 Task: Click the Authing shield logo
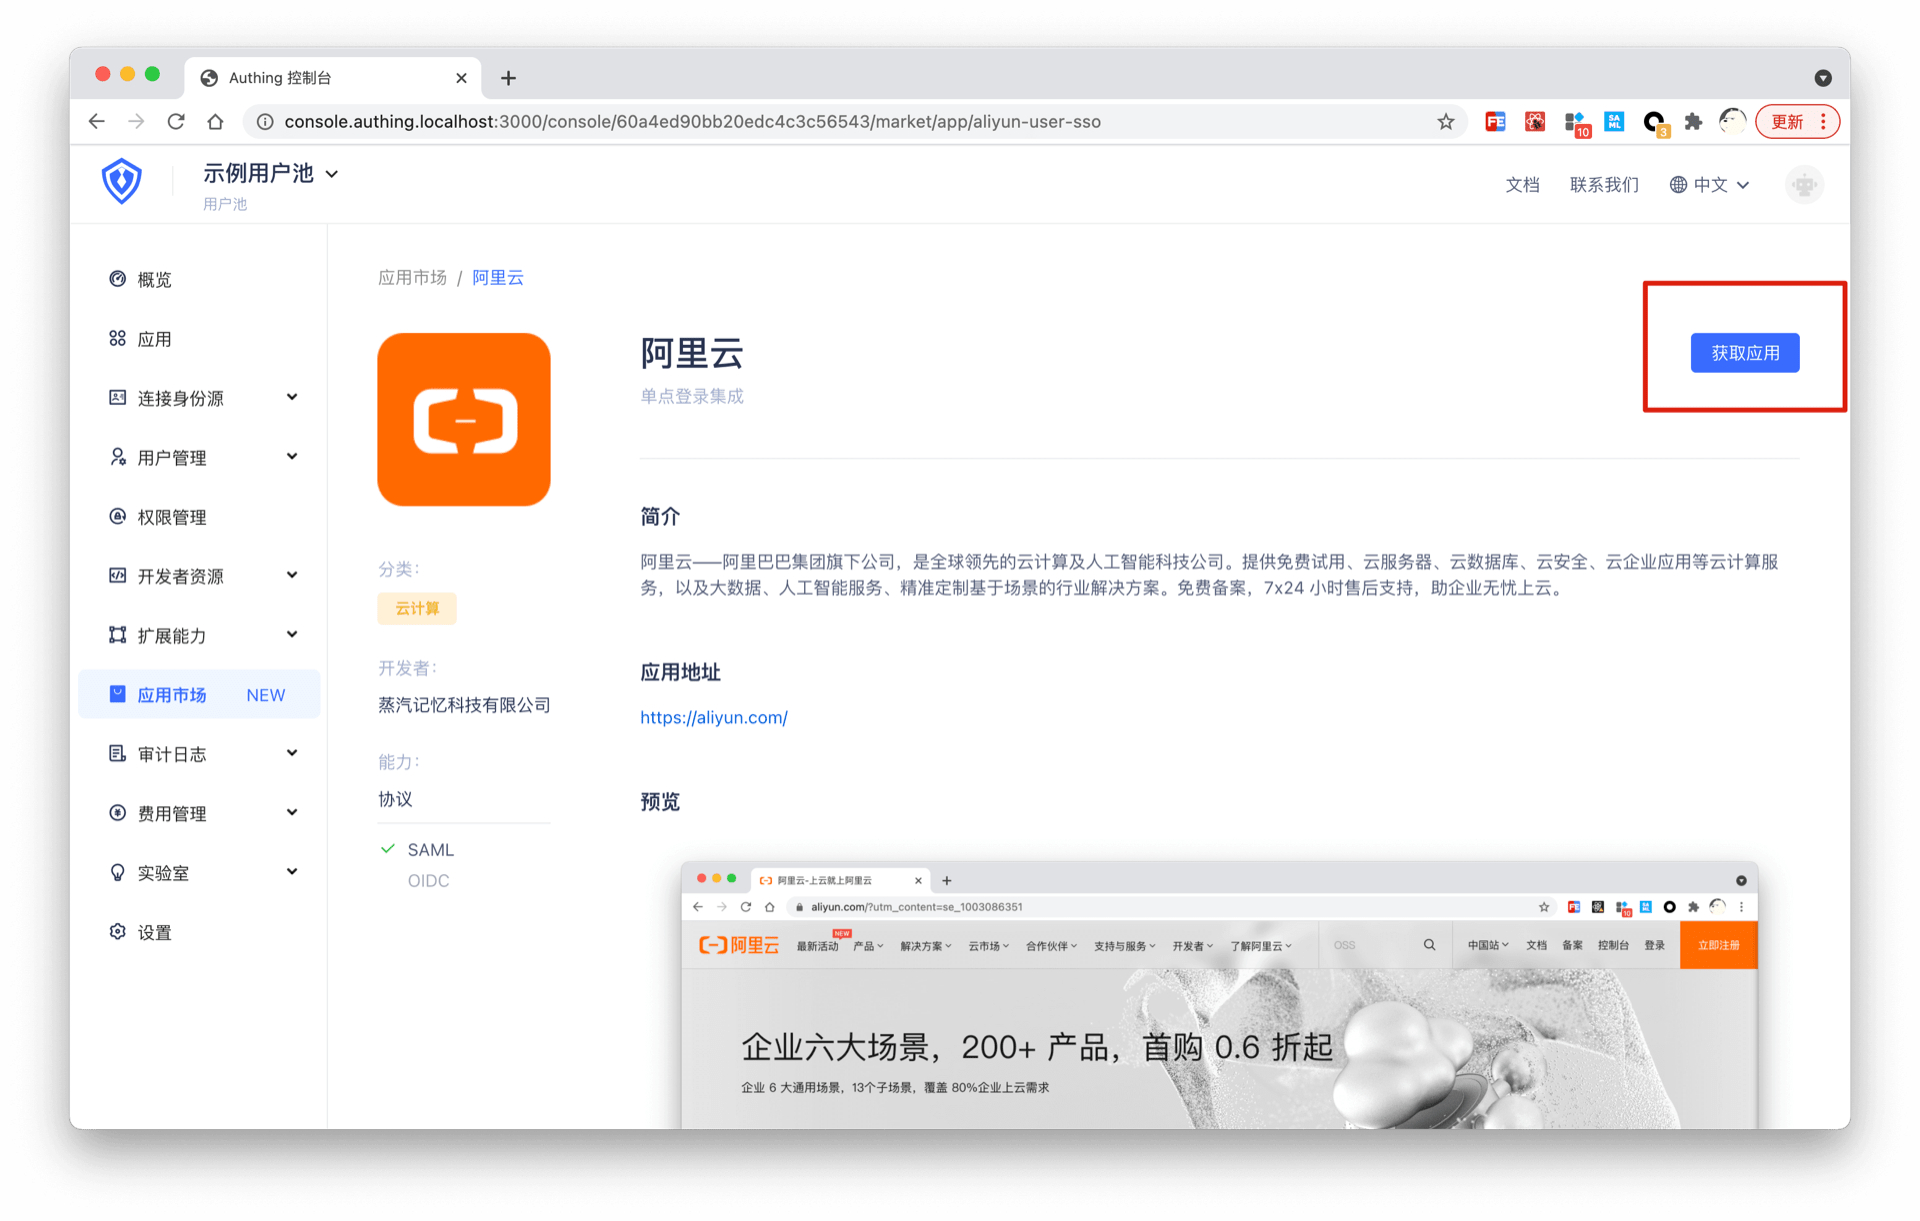click(121, 182)
